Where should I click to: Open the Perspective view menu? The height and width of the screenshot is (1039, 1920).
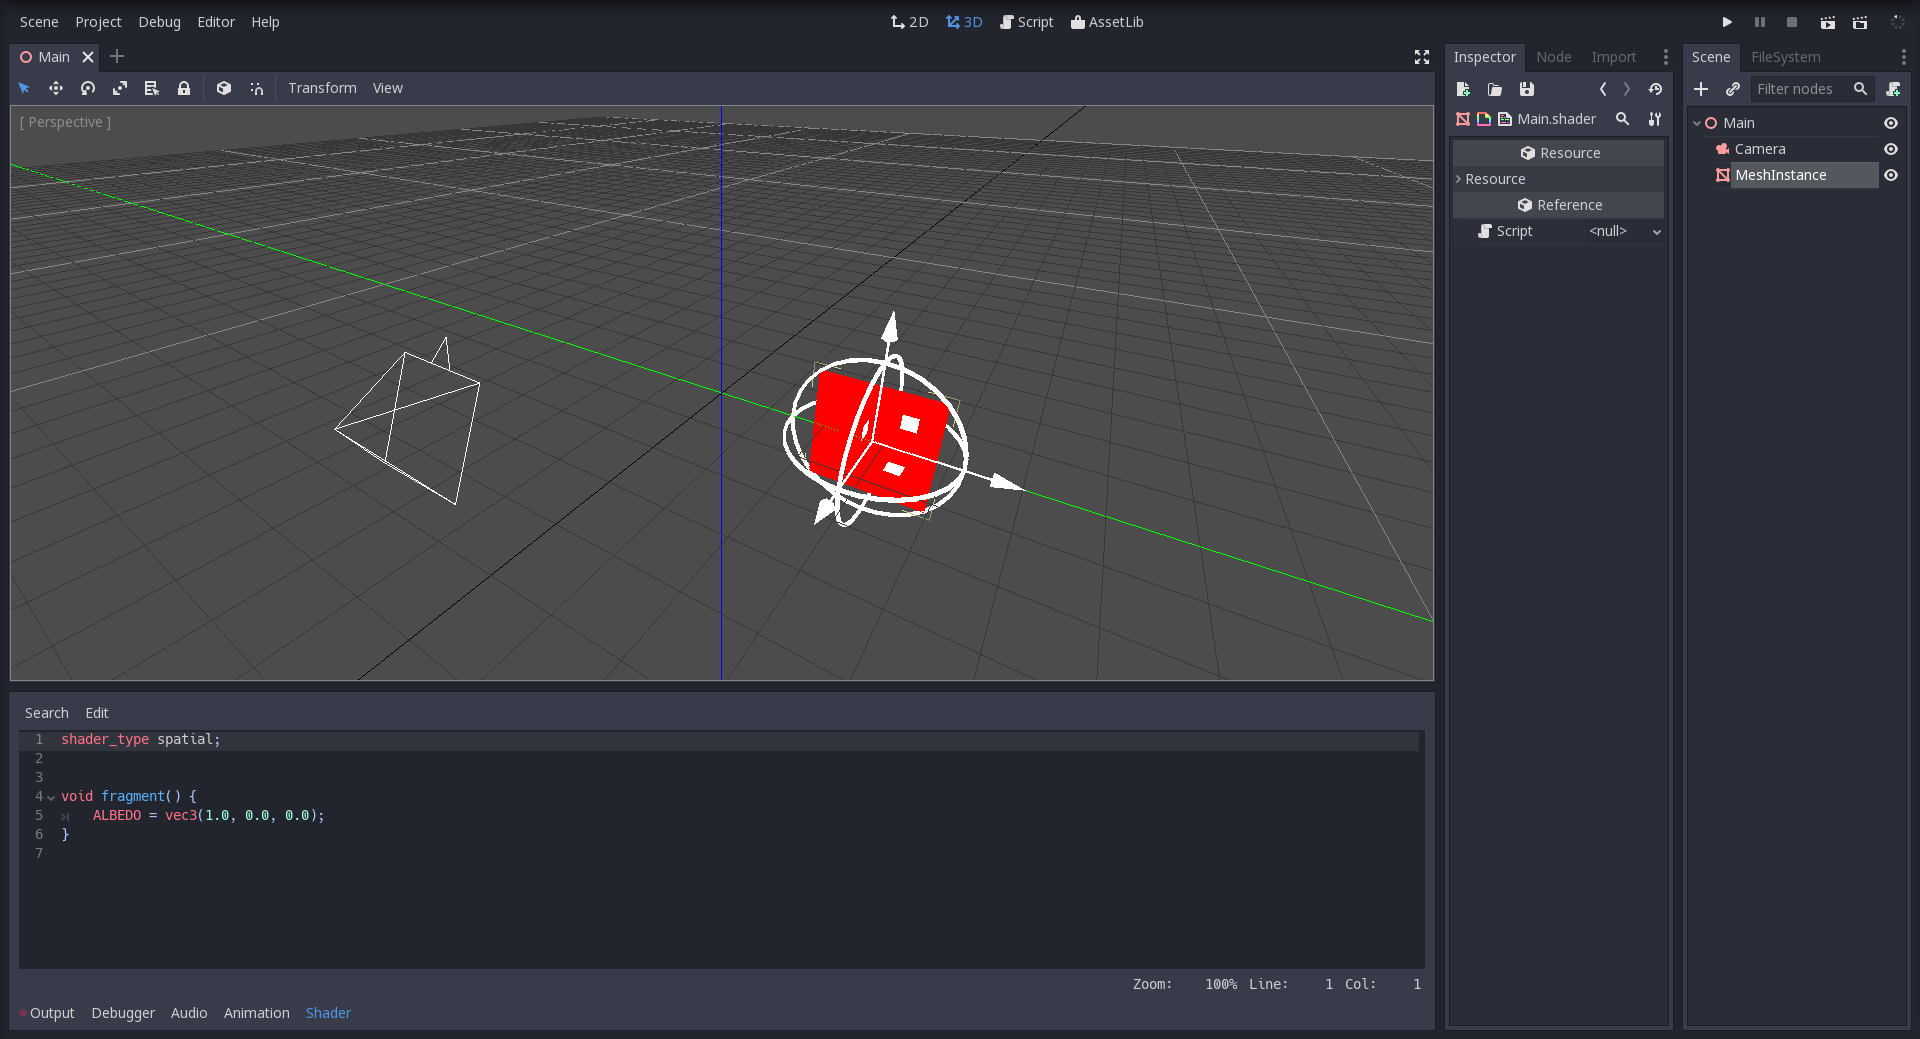[65, 122]
